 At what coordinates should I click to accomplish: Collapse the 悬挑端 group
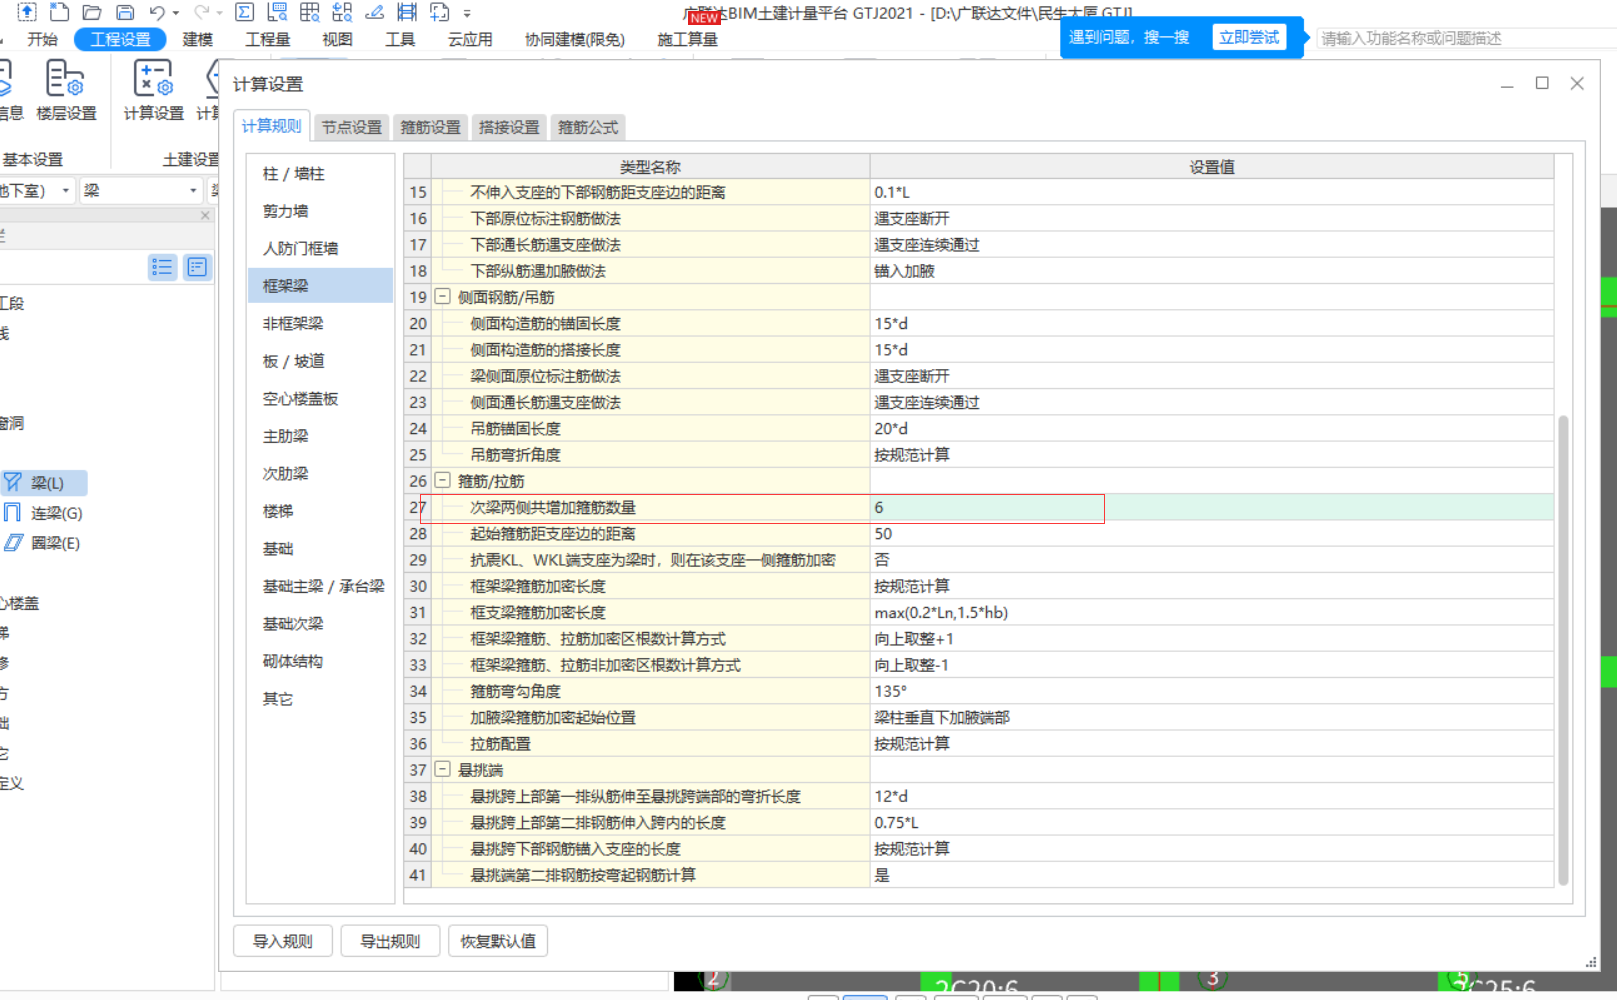pyautogui.click(x=443, y=770)
